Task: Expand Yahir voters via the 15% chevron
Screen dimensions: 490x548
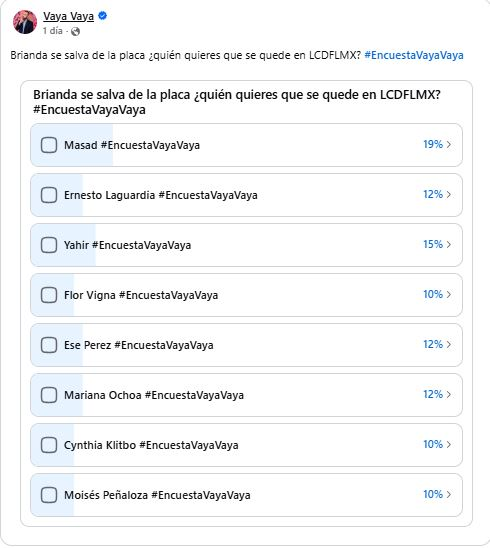Action: (449, 244)
